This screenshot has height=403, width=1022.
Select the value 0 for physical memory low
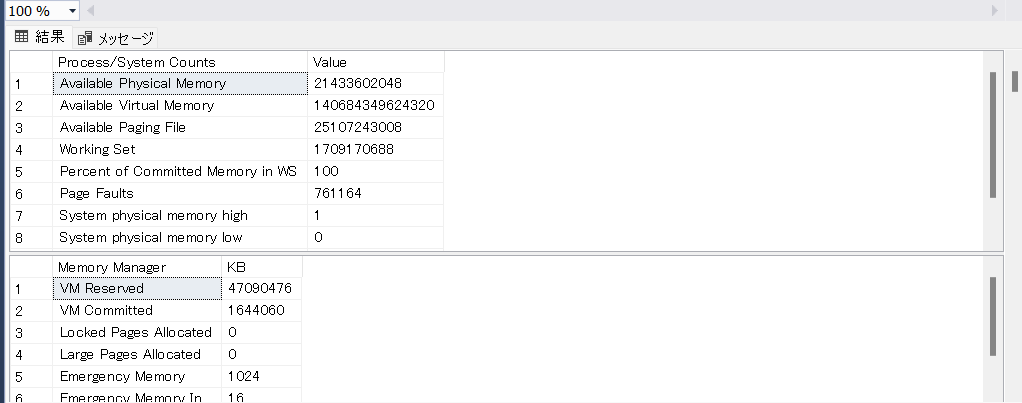pyautogui.click(x=375, y=237)
